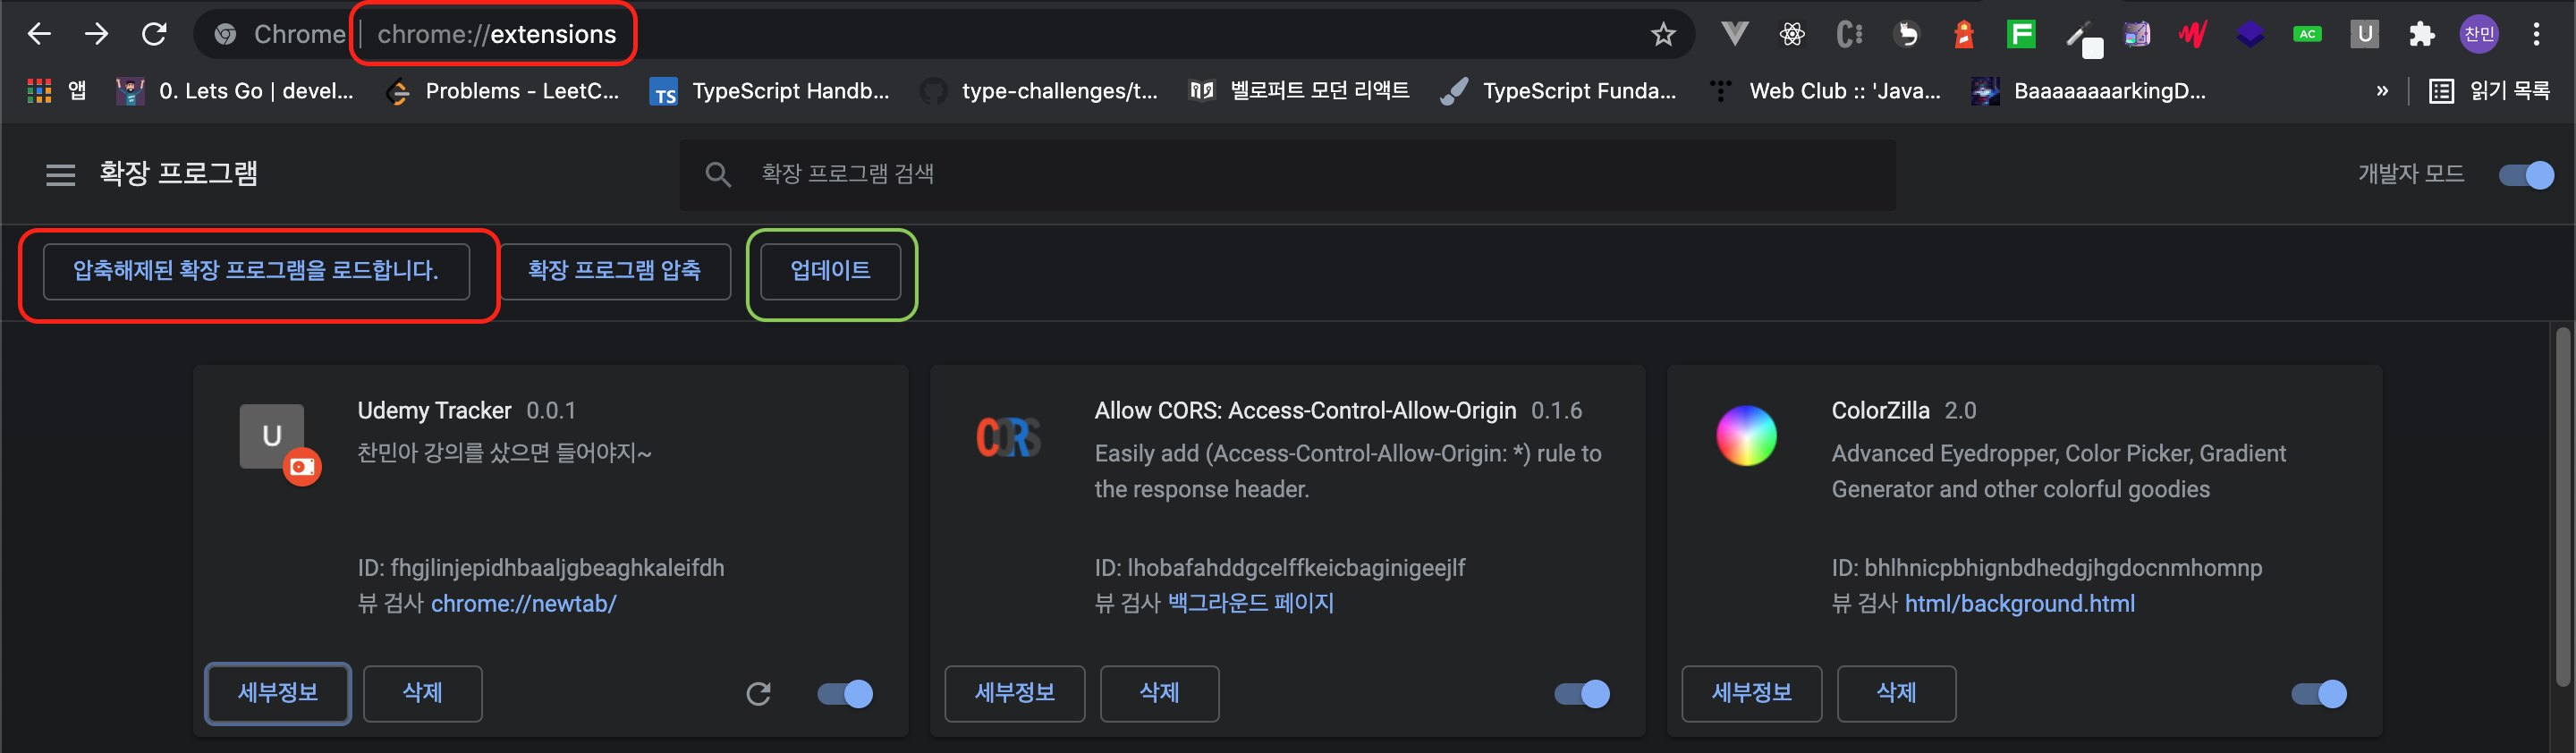Open Chrome's three-dot menu
The width and height of the screenshot is (2576, 753).
[2536, 34]
